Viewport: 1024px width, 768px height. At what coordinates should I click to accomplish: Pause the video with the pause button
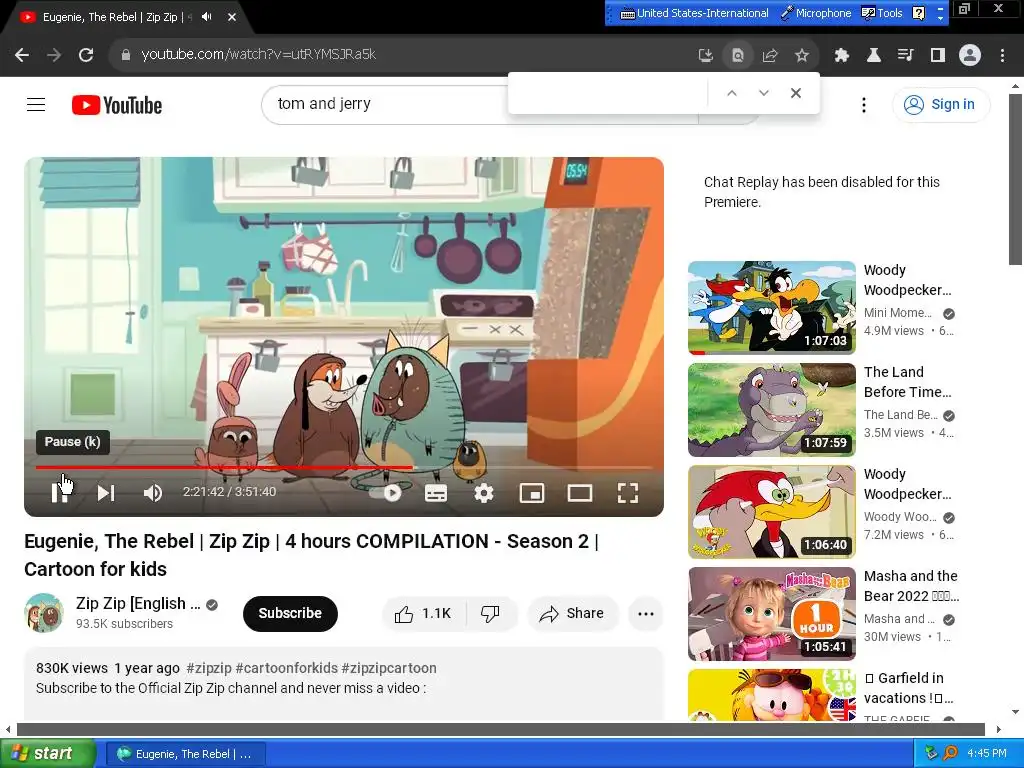[x=59, y=492]
